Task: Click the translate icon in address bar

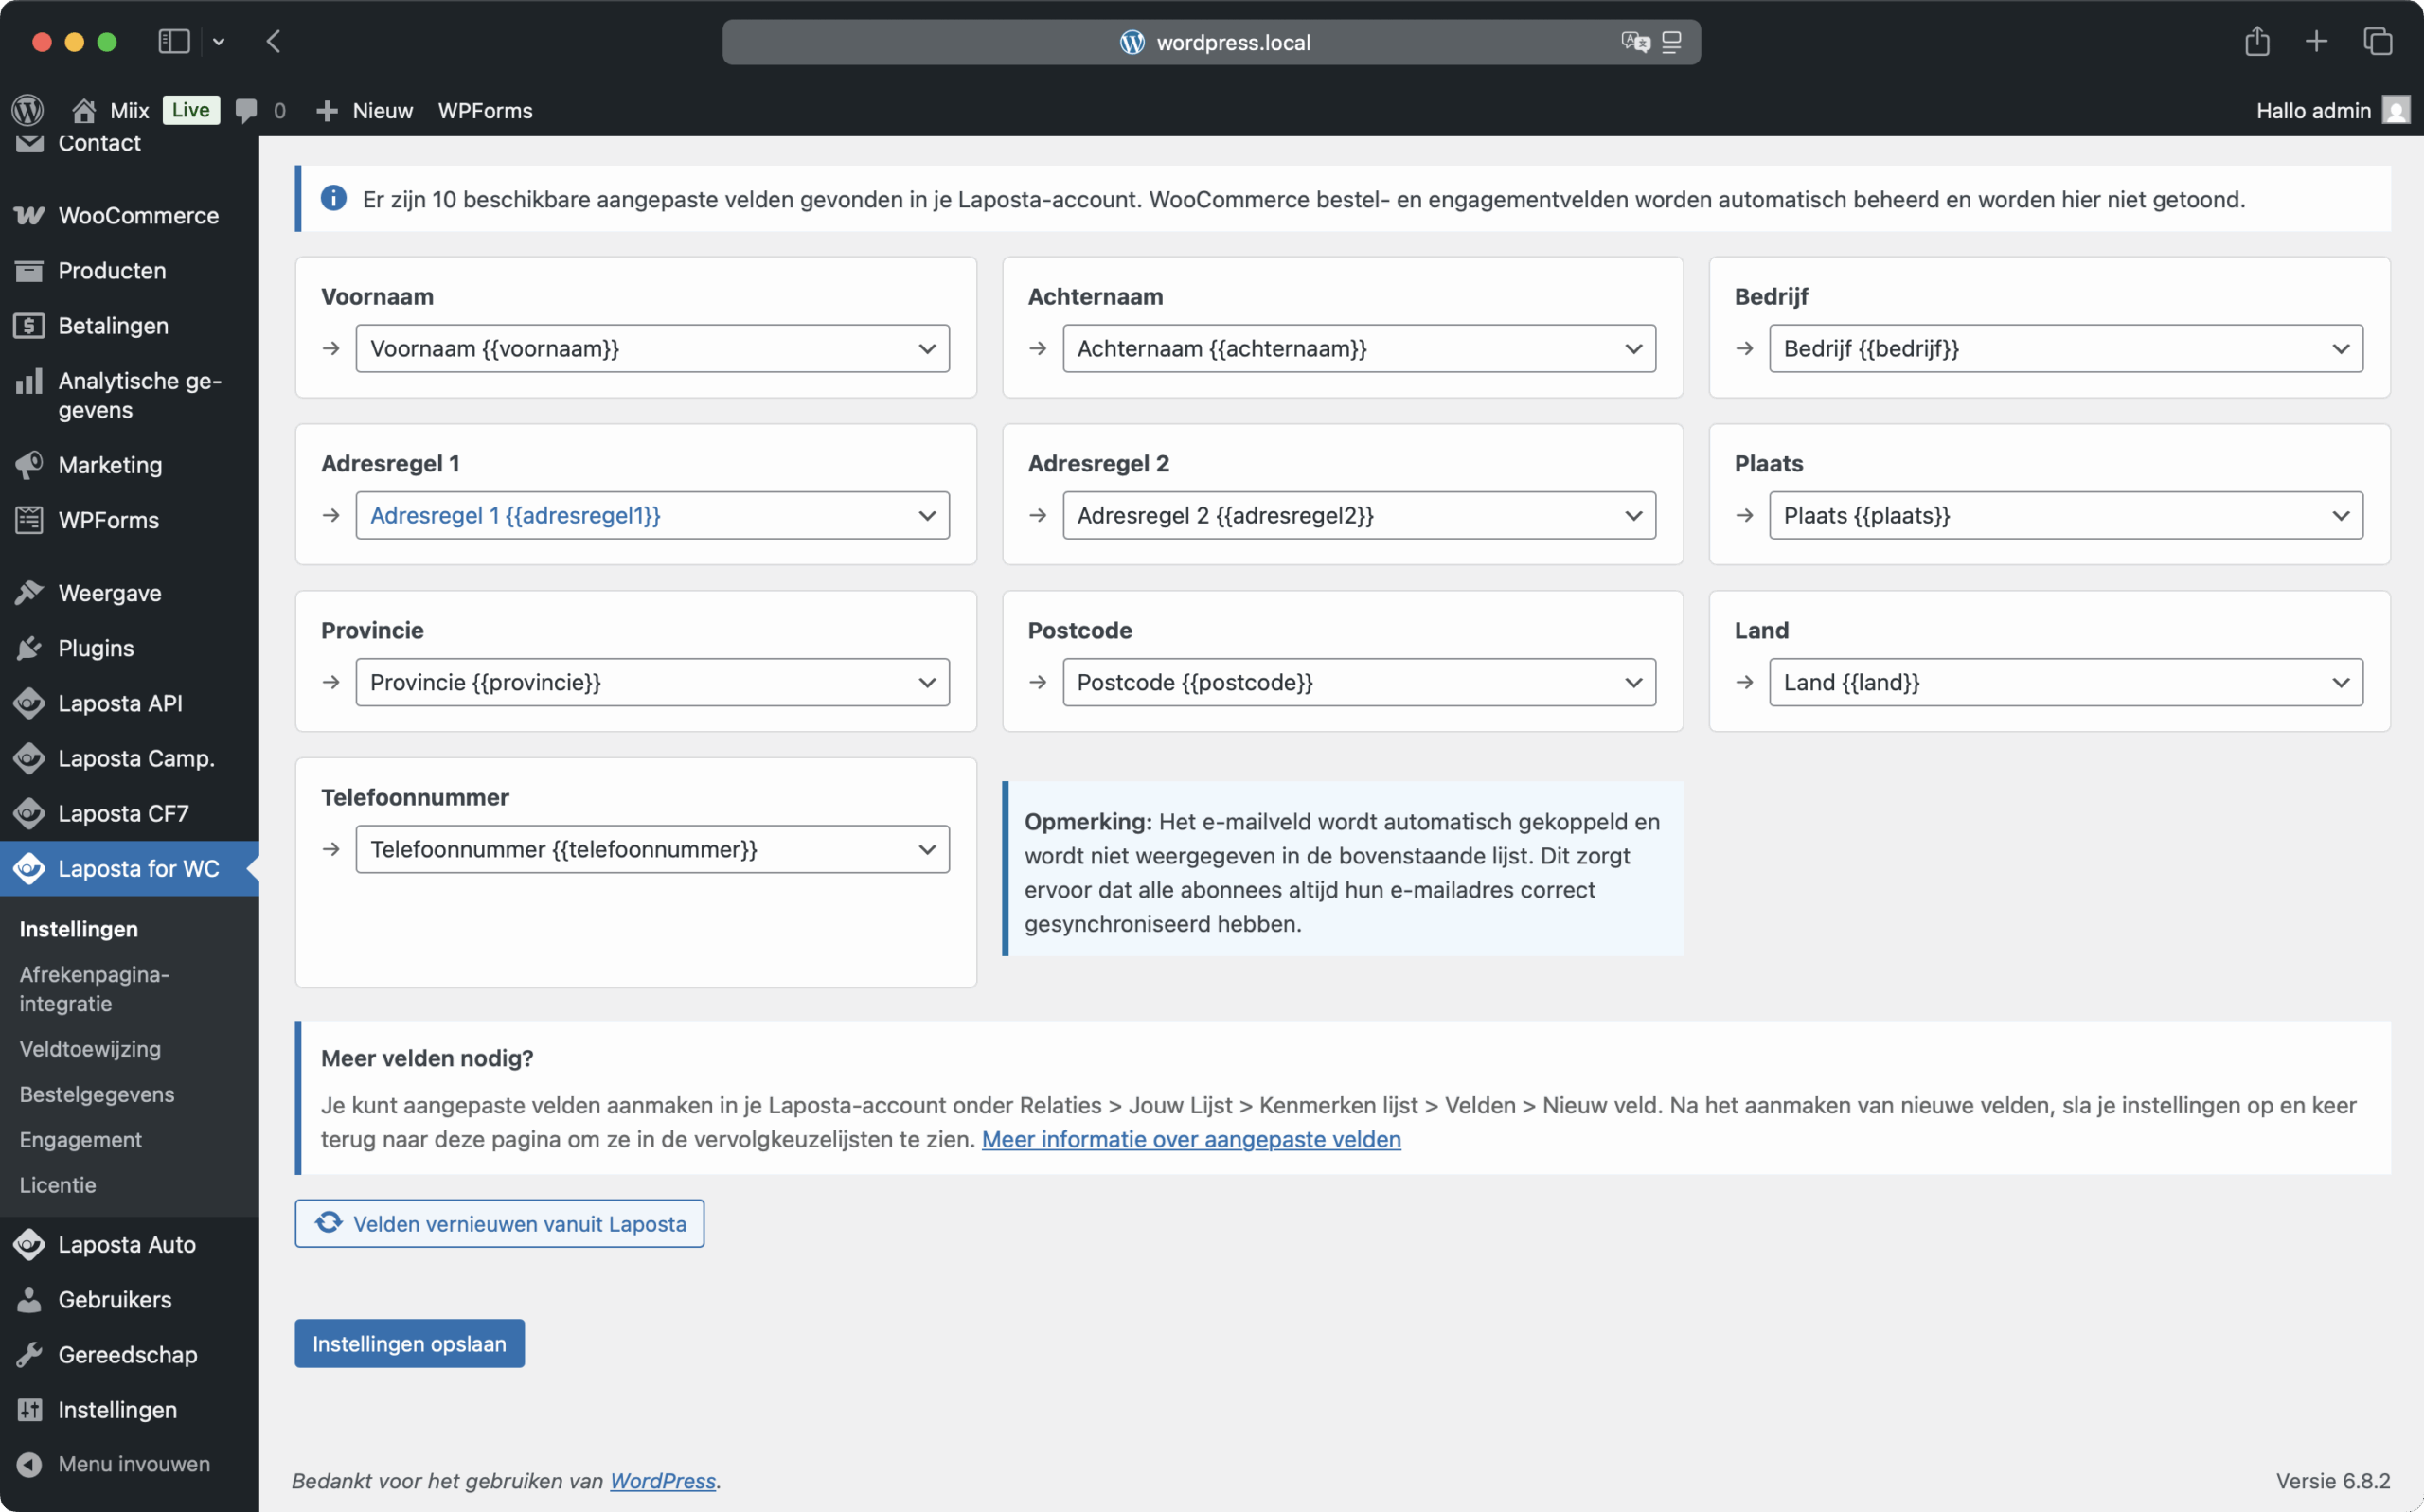Action: click(1635, 42)
